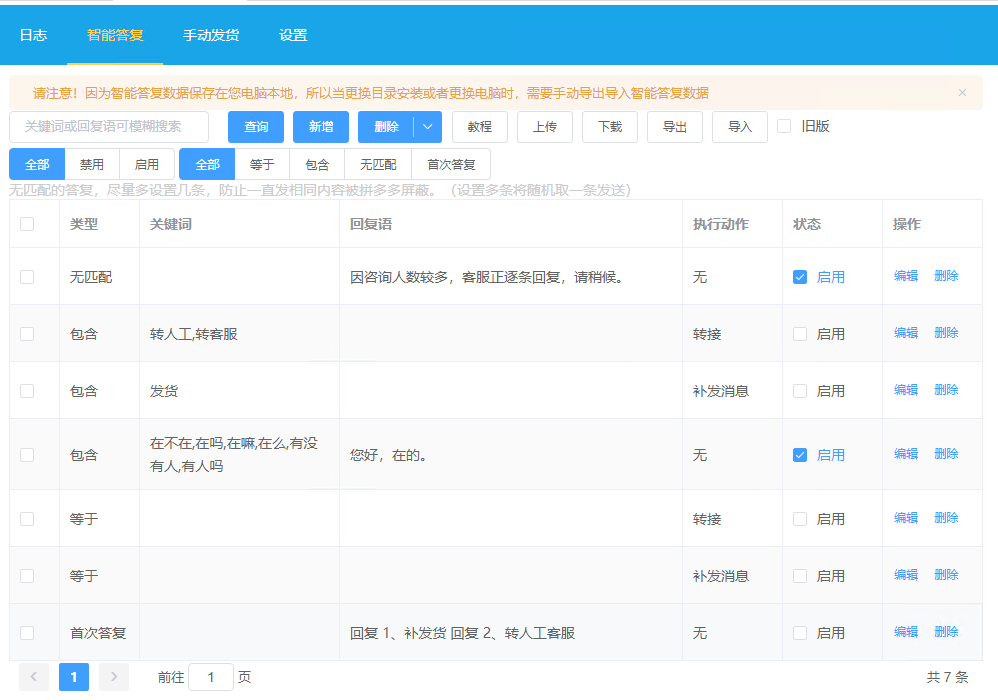Edit the 等于 转接 row
This screenshot has height=700, width=998.
[906, 517]
